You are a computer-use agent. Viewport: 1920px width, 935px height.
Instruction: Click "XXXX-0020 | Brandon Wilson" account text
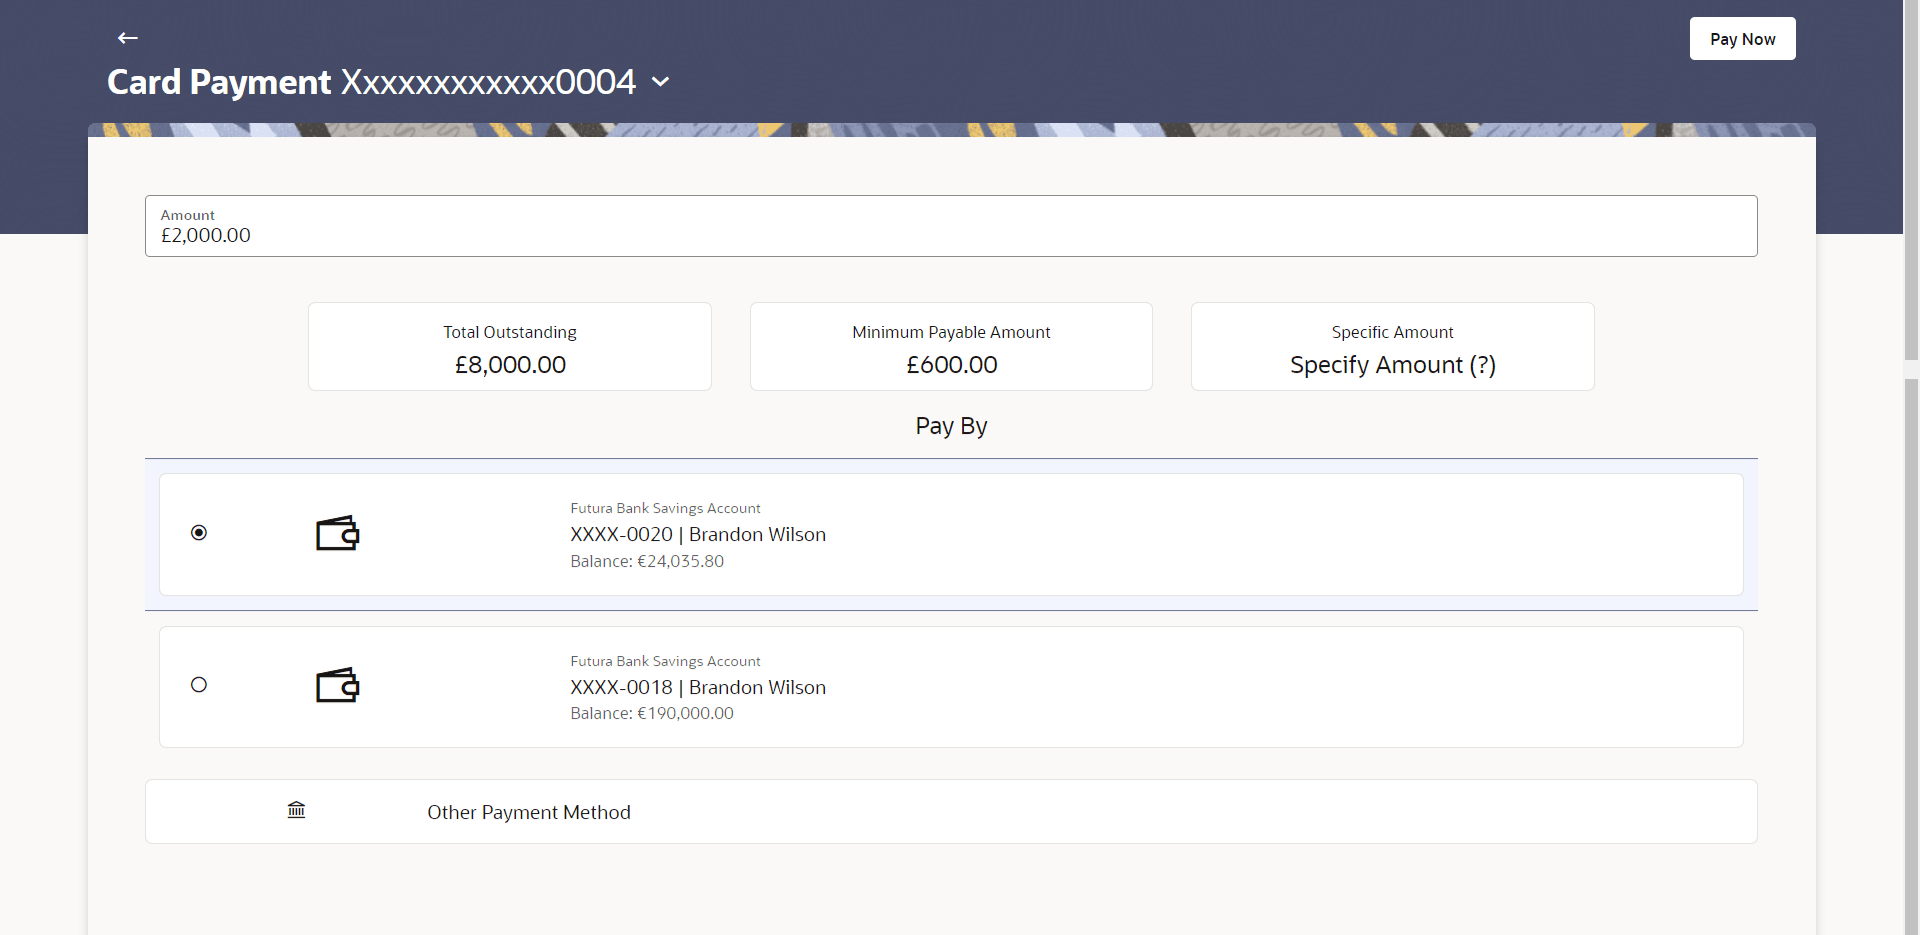coord(698,535)
